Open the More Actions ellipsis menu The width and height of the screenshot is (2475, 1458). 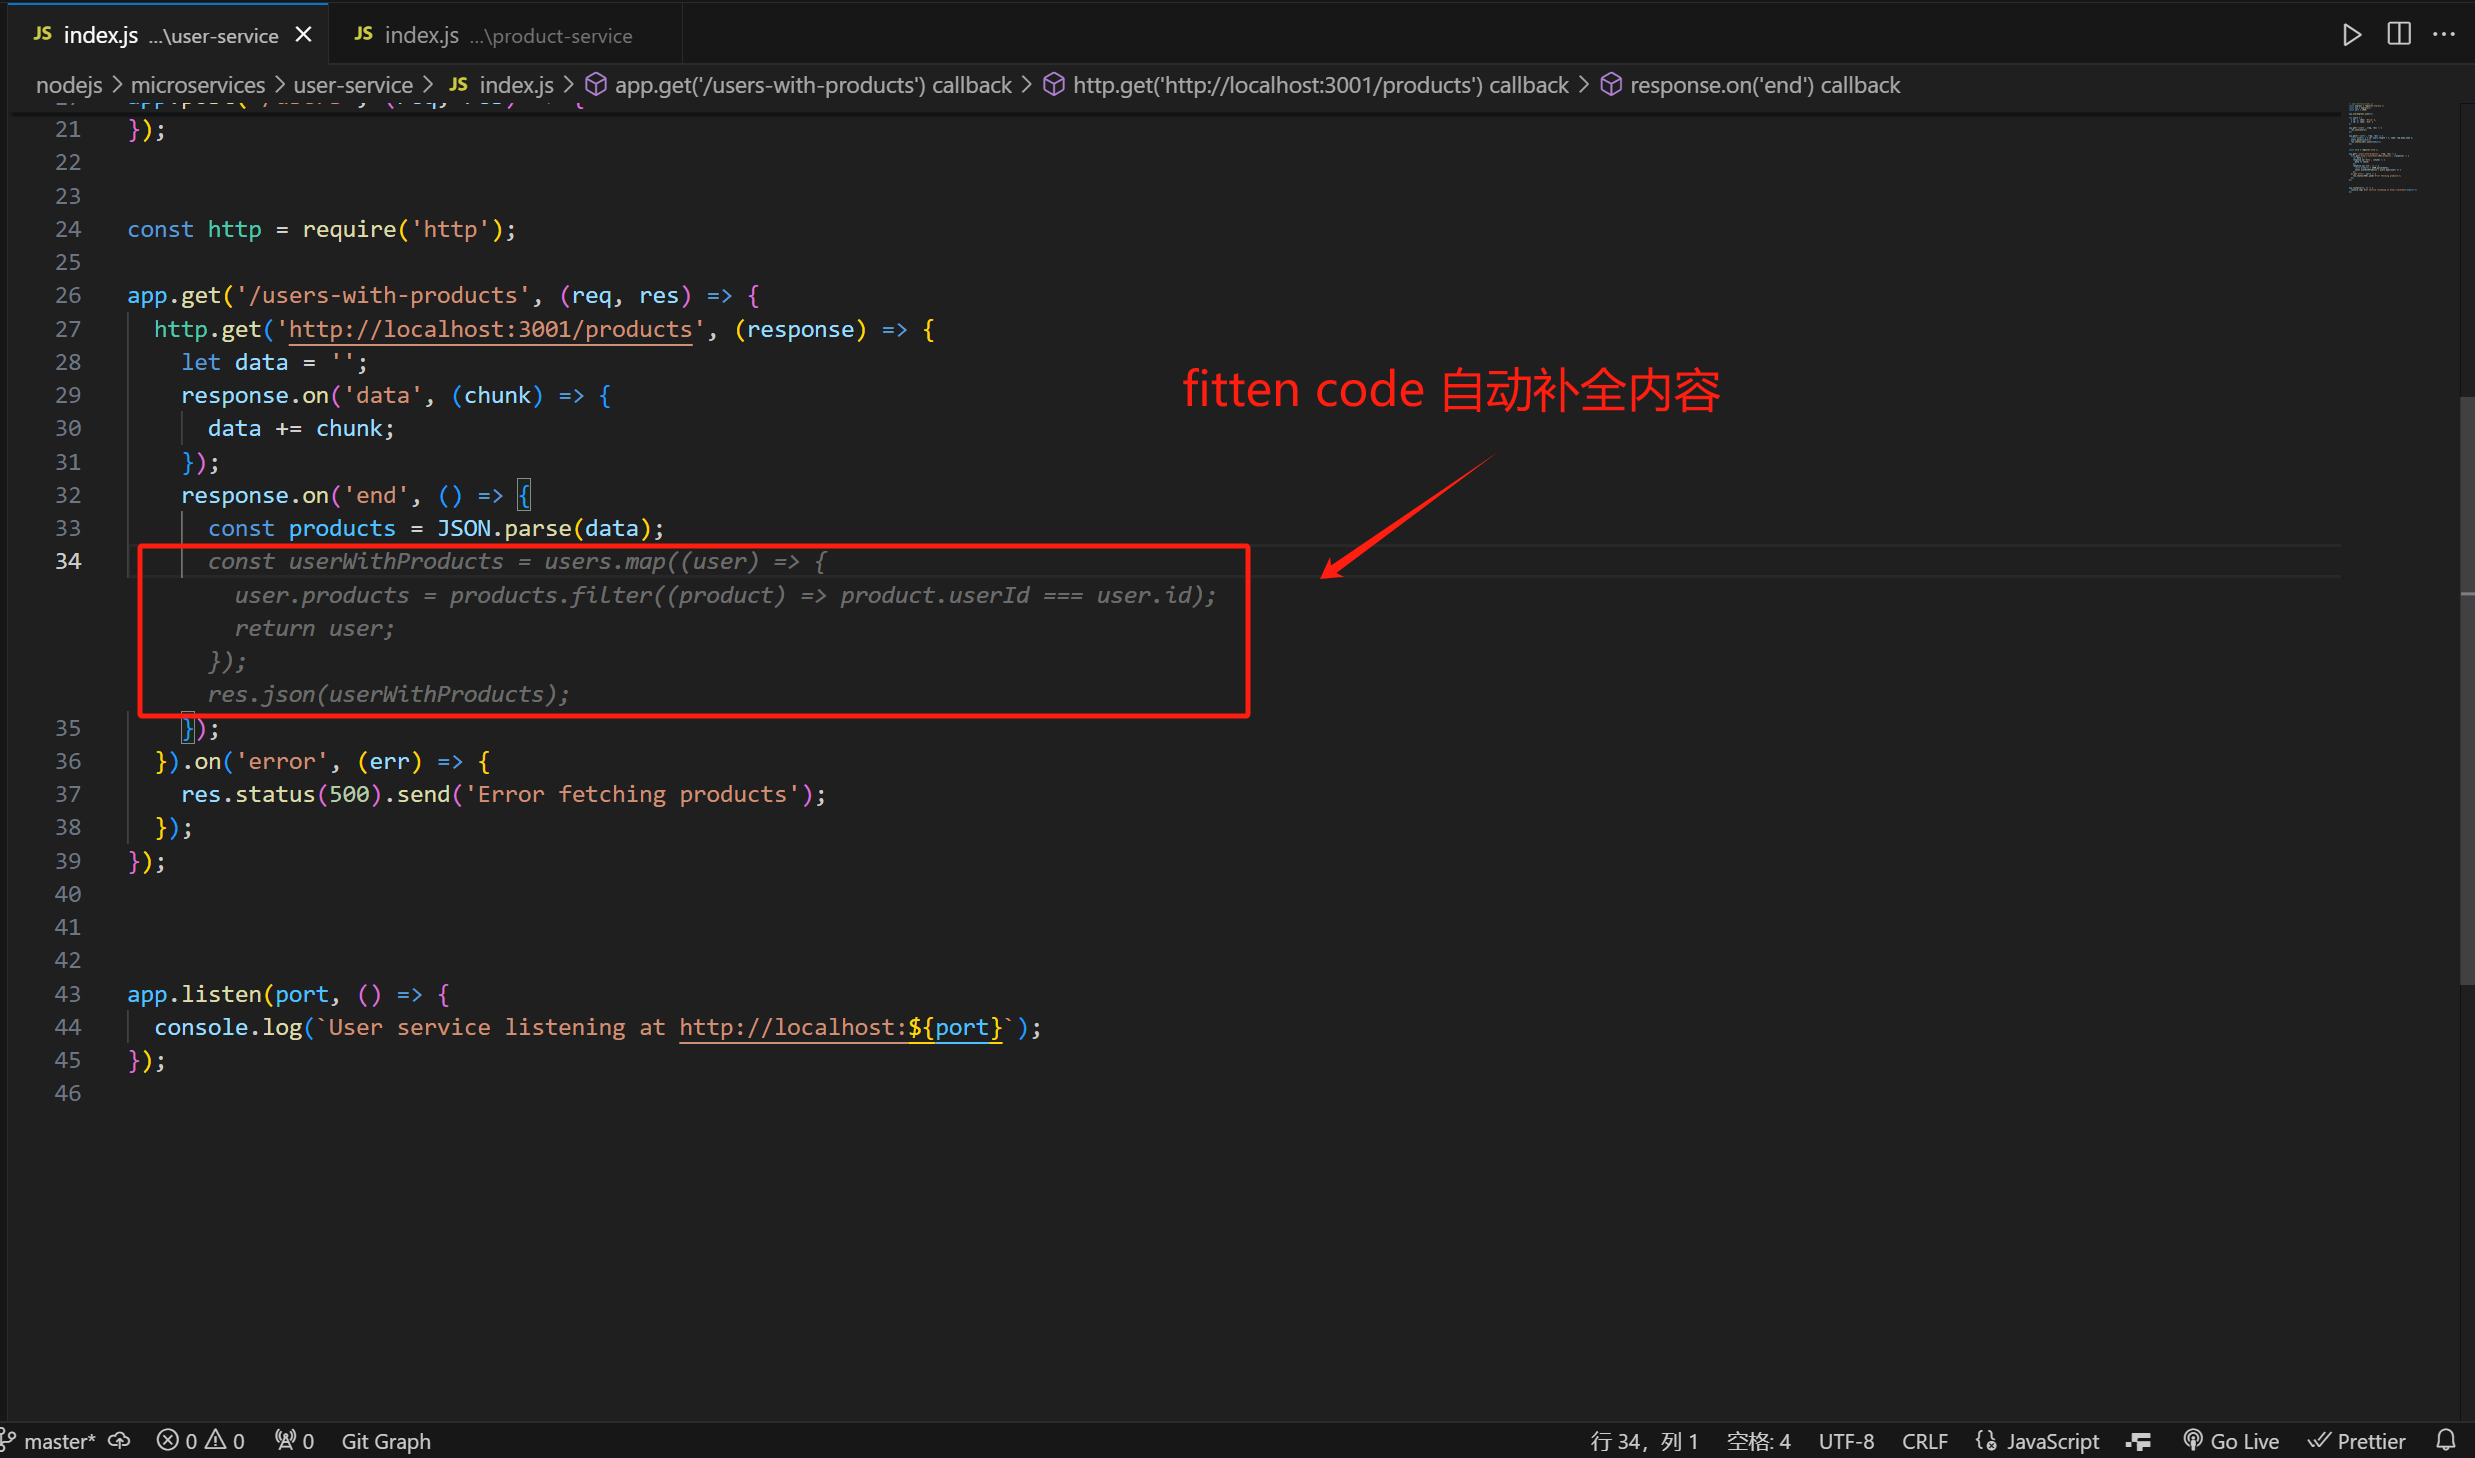(2444, 35)
